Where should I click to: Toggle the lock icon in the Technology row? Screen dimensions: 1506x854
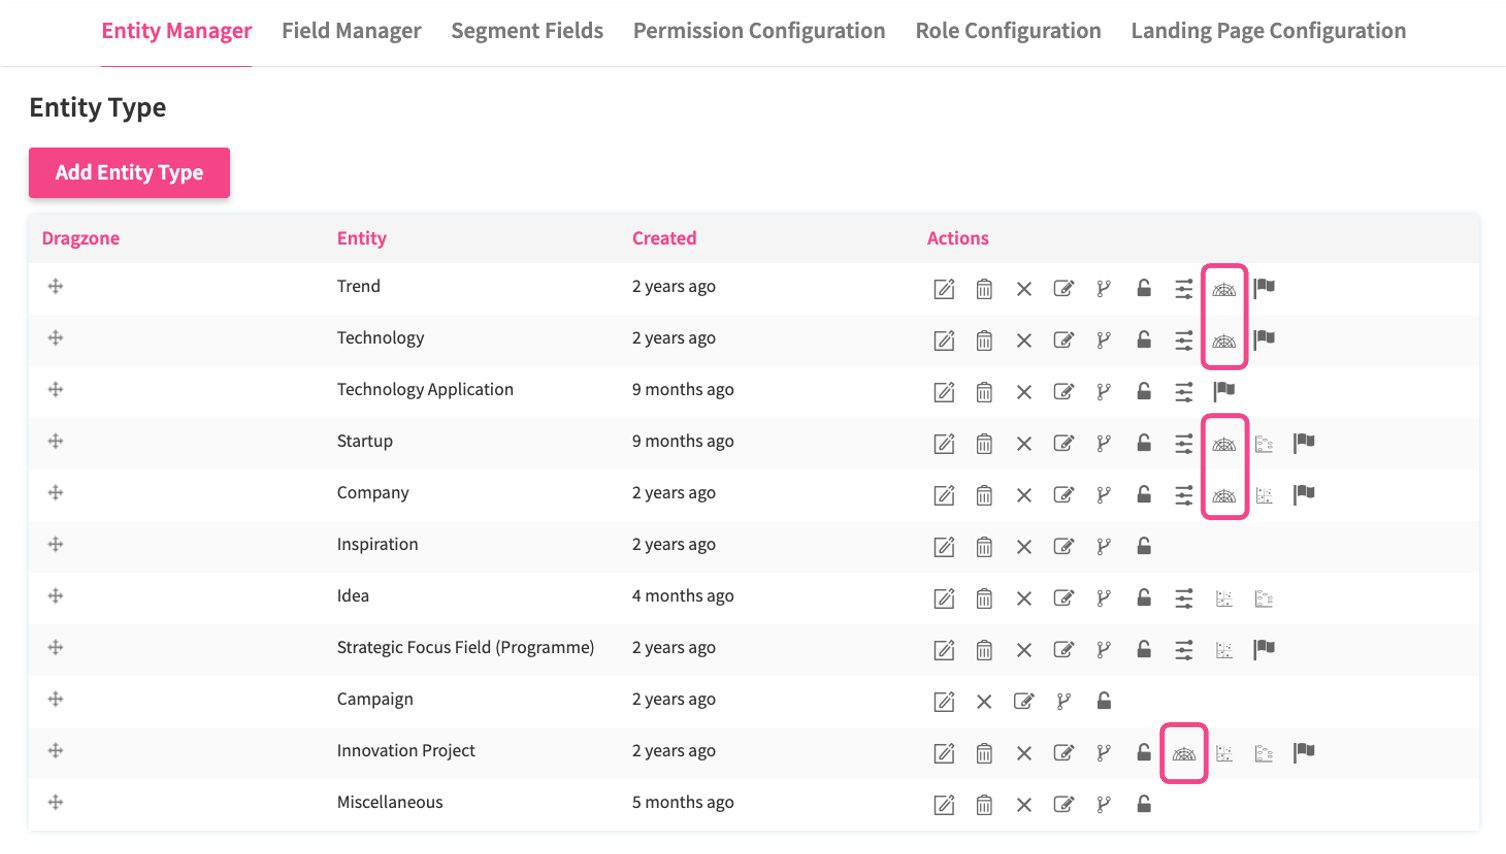[1144, 340]
